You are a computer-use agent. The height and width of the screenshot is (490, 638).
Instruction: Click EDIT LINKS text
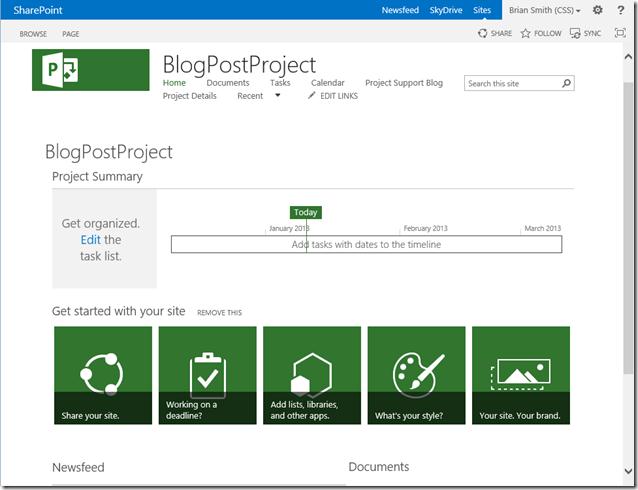pos(339,96)
